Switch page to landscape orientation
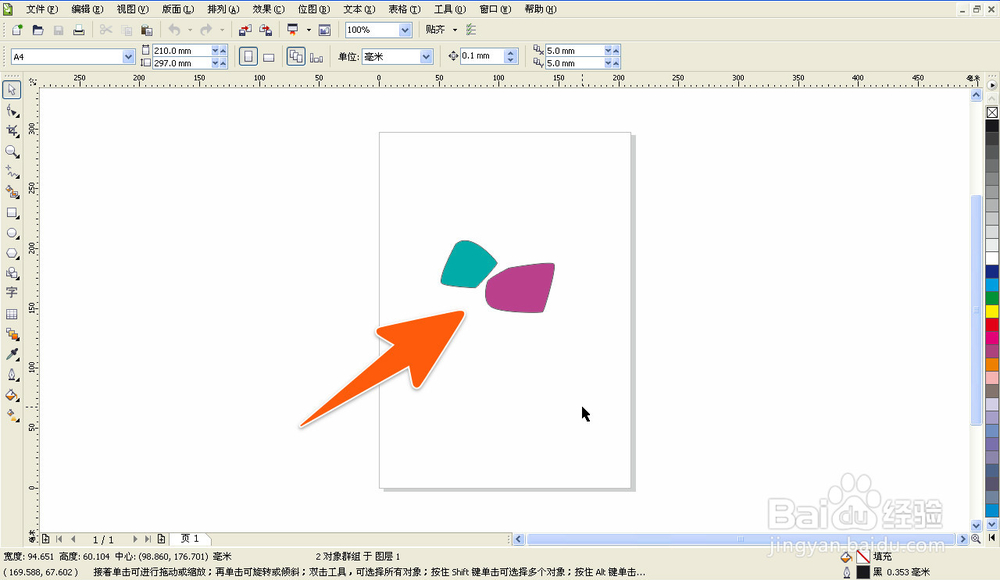This screenshot has width=1000, height=580. 269,57
